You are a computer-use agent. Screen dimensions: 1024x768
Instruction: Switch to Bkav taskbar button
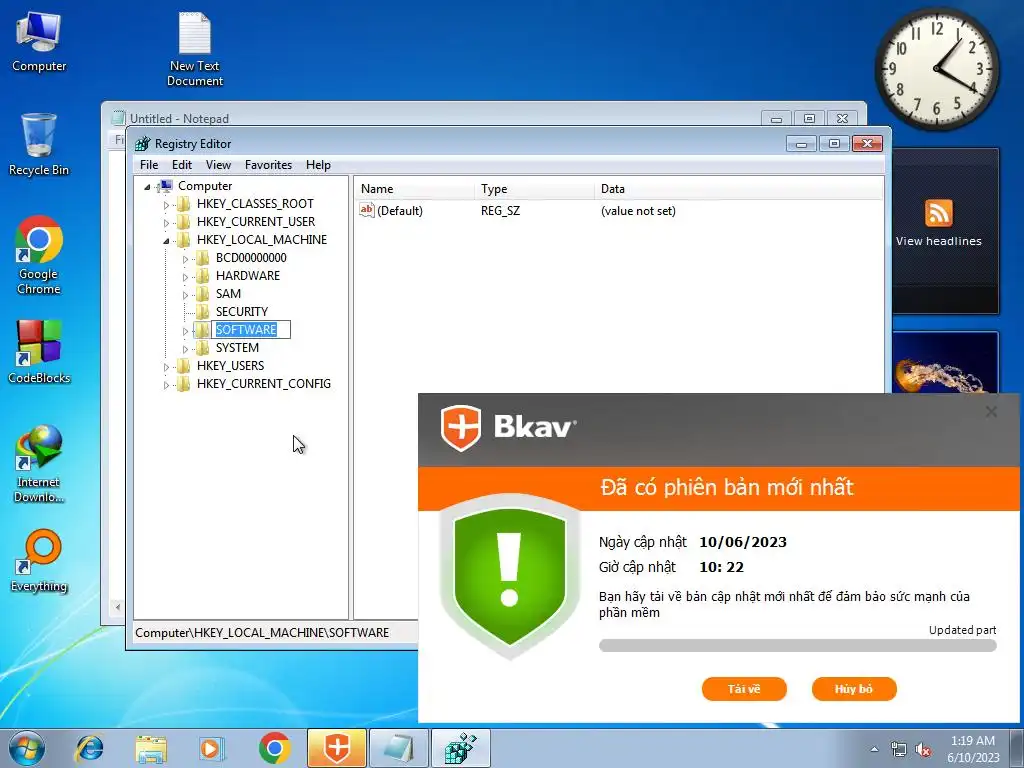click(336, 748)
